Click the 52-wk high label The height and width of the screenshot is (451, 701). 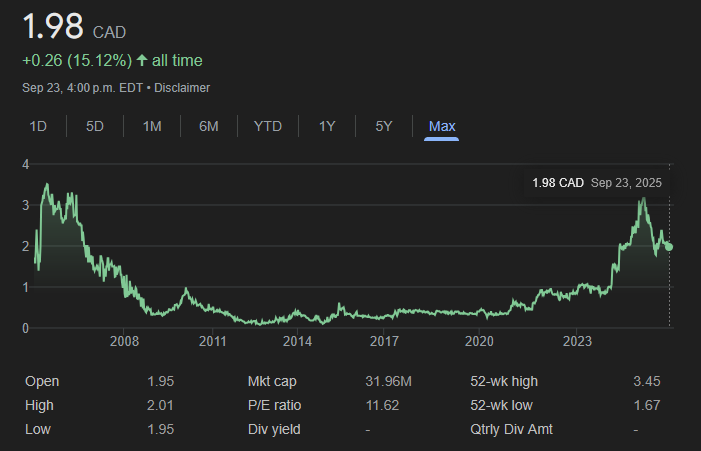[504, 381]
